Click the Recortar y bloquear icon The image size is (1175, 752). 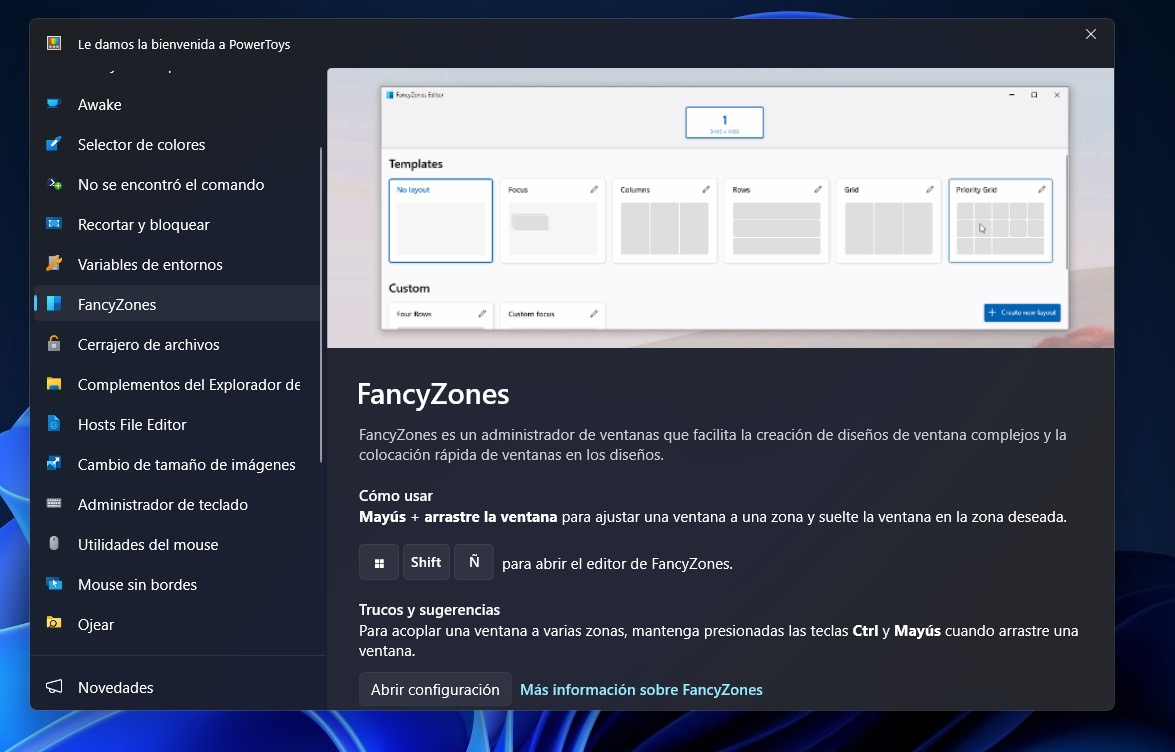54,224
